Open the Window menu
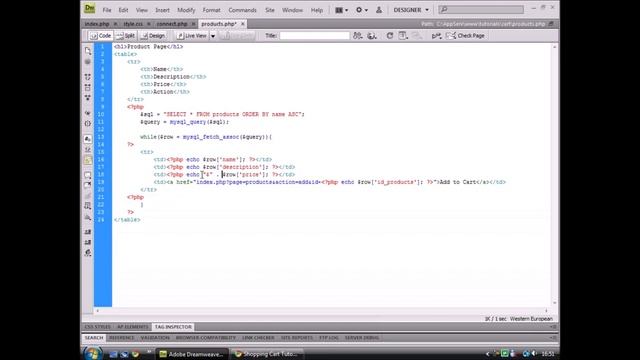 [292, 10]
